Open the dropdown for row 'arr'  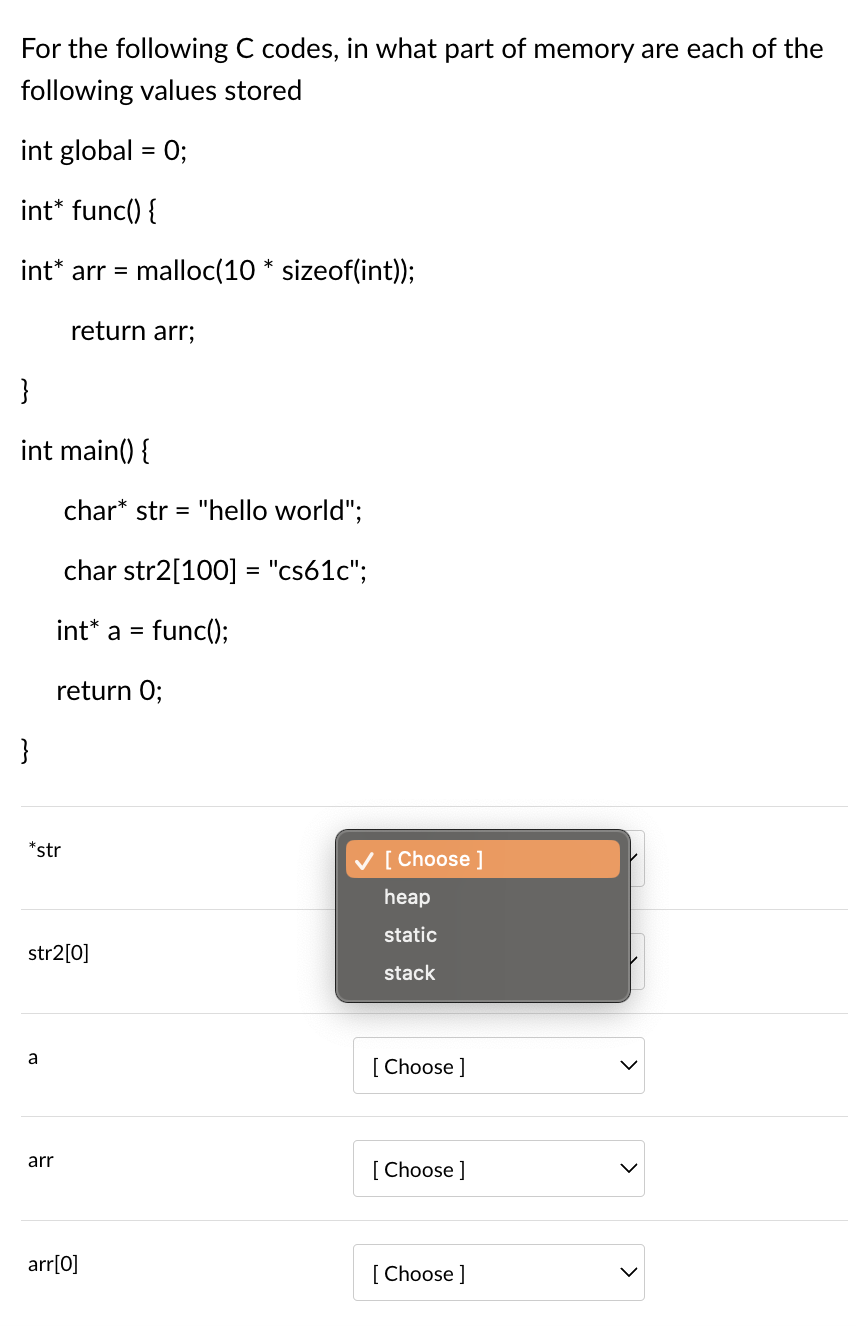tap(498, 1169)
